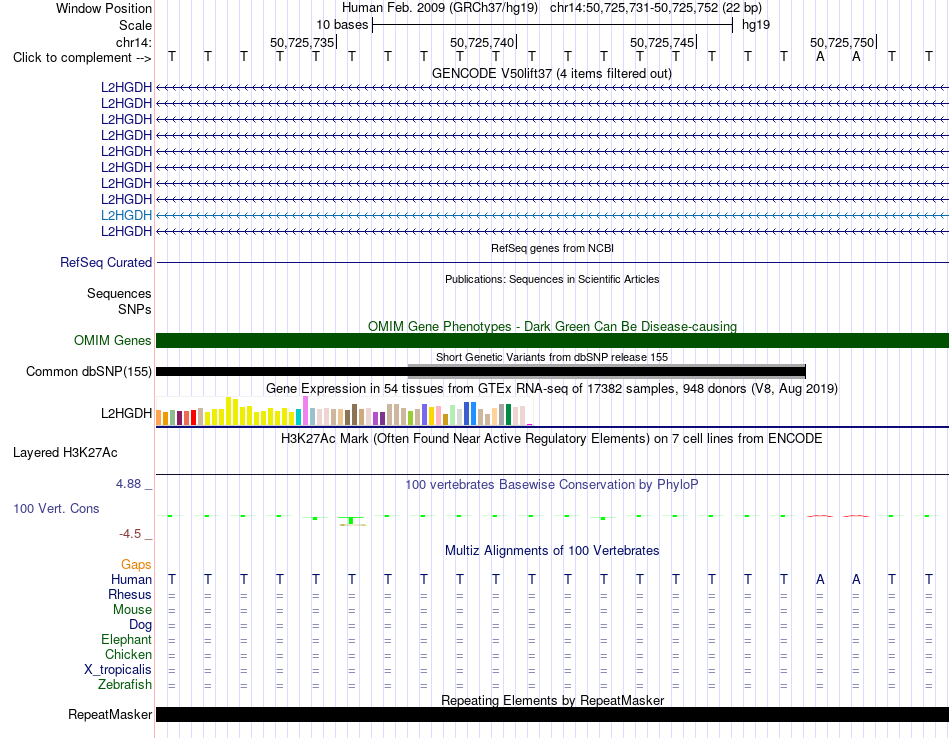Open 'Publications: Sequences in Scientific Articles' title
This screenshot has width=950, height=738.
pyautogui.click(x=552, y=279)
